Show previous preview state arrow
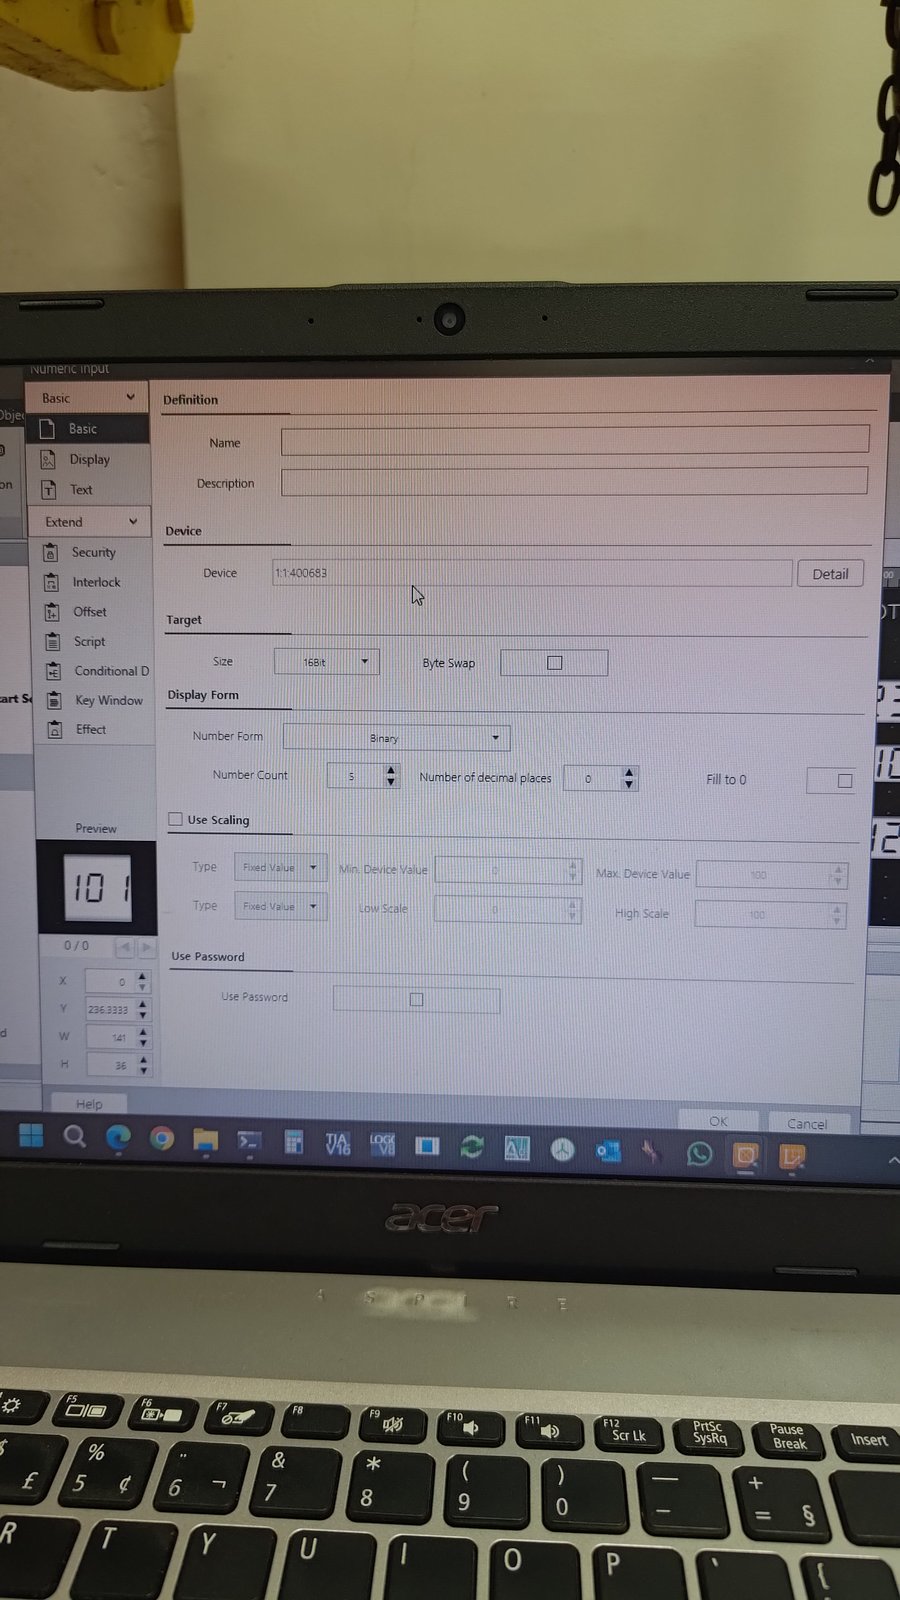 point(125,946)
